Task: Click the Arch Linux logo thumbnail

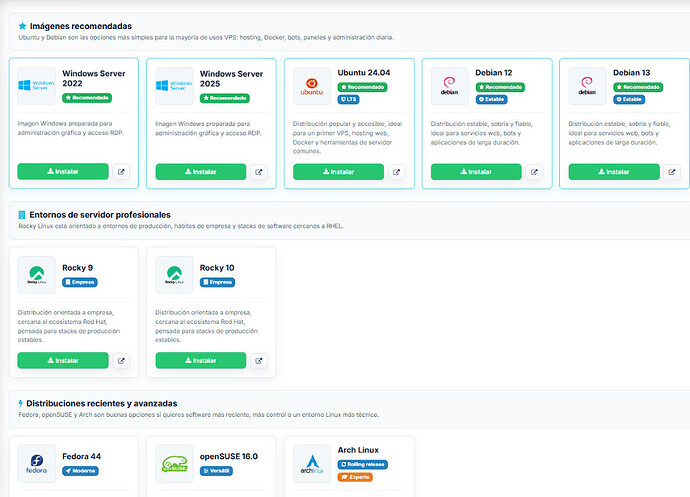Action: [x=312, y=464]
